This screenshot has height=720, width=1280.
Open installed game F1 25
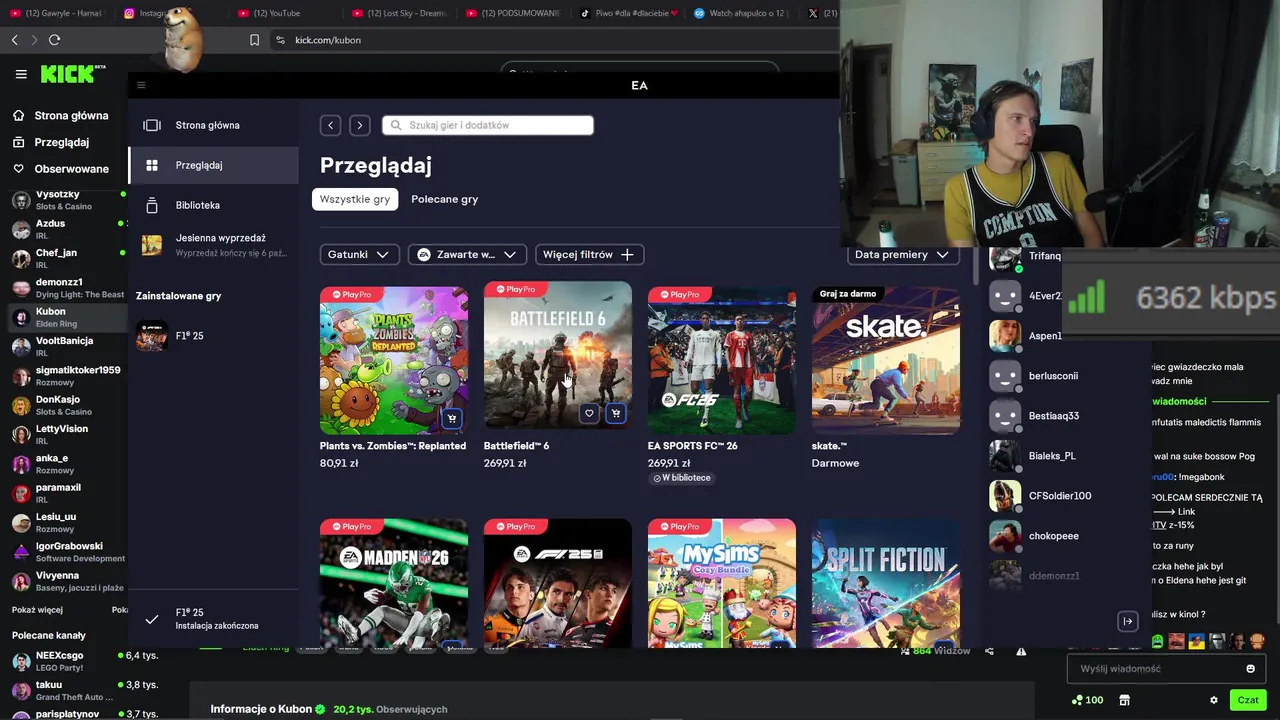click(213, 336)
